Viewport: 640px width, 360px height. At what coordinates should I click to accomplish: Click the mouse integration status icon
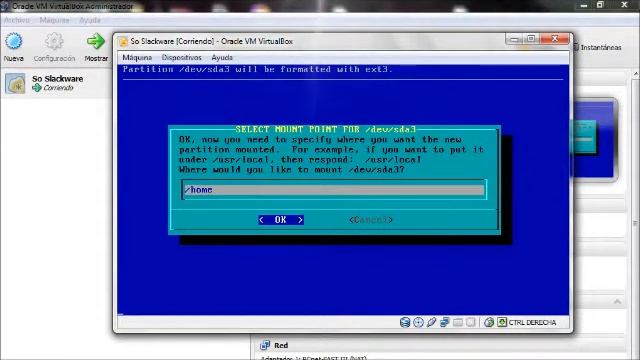coord(489,322)
